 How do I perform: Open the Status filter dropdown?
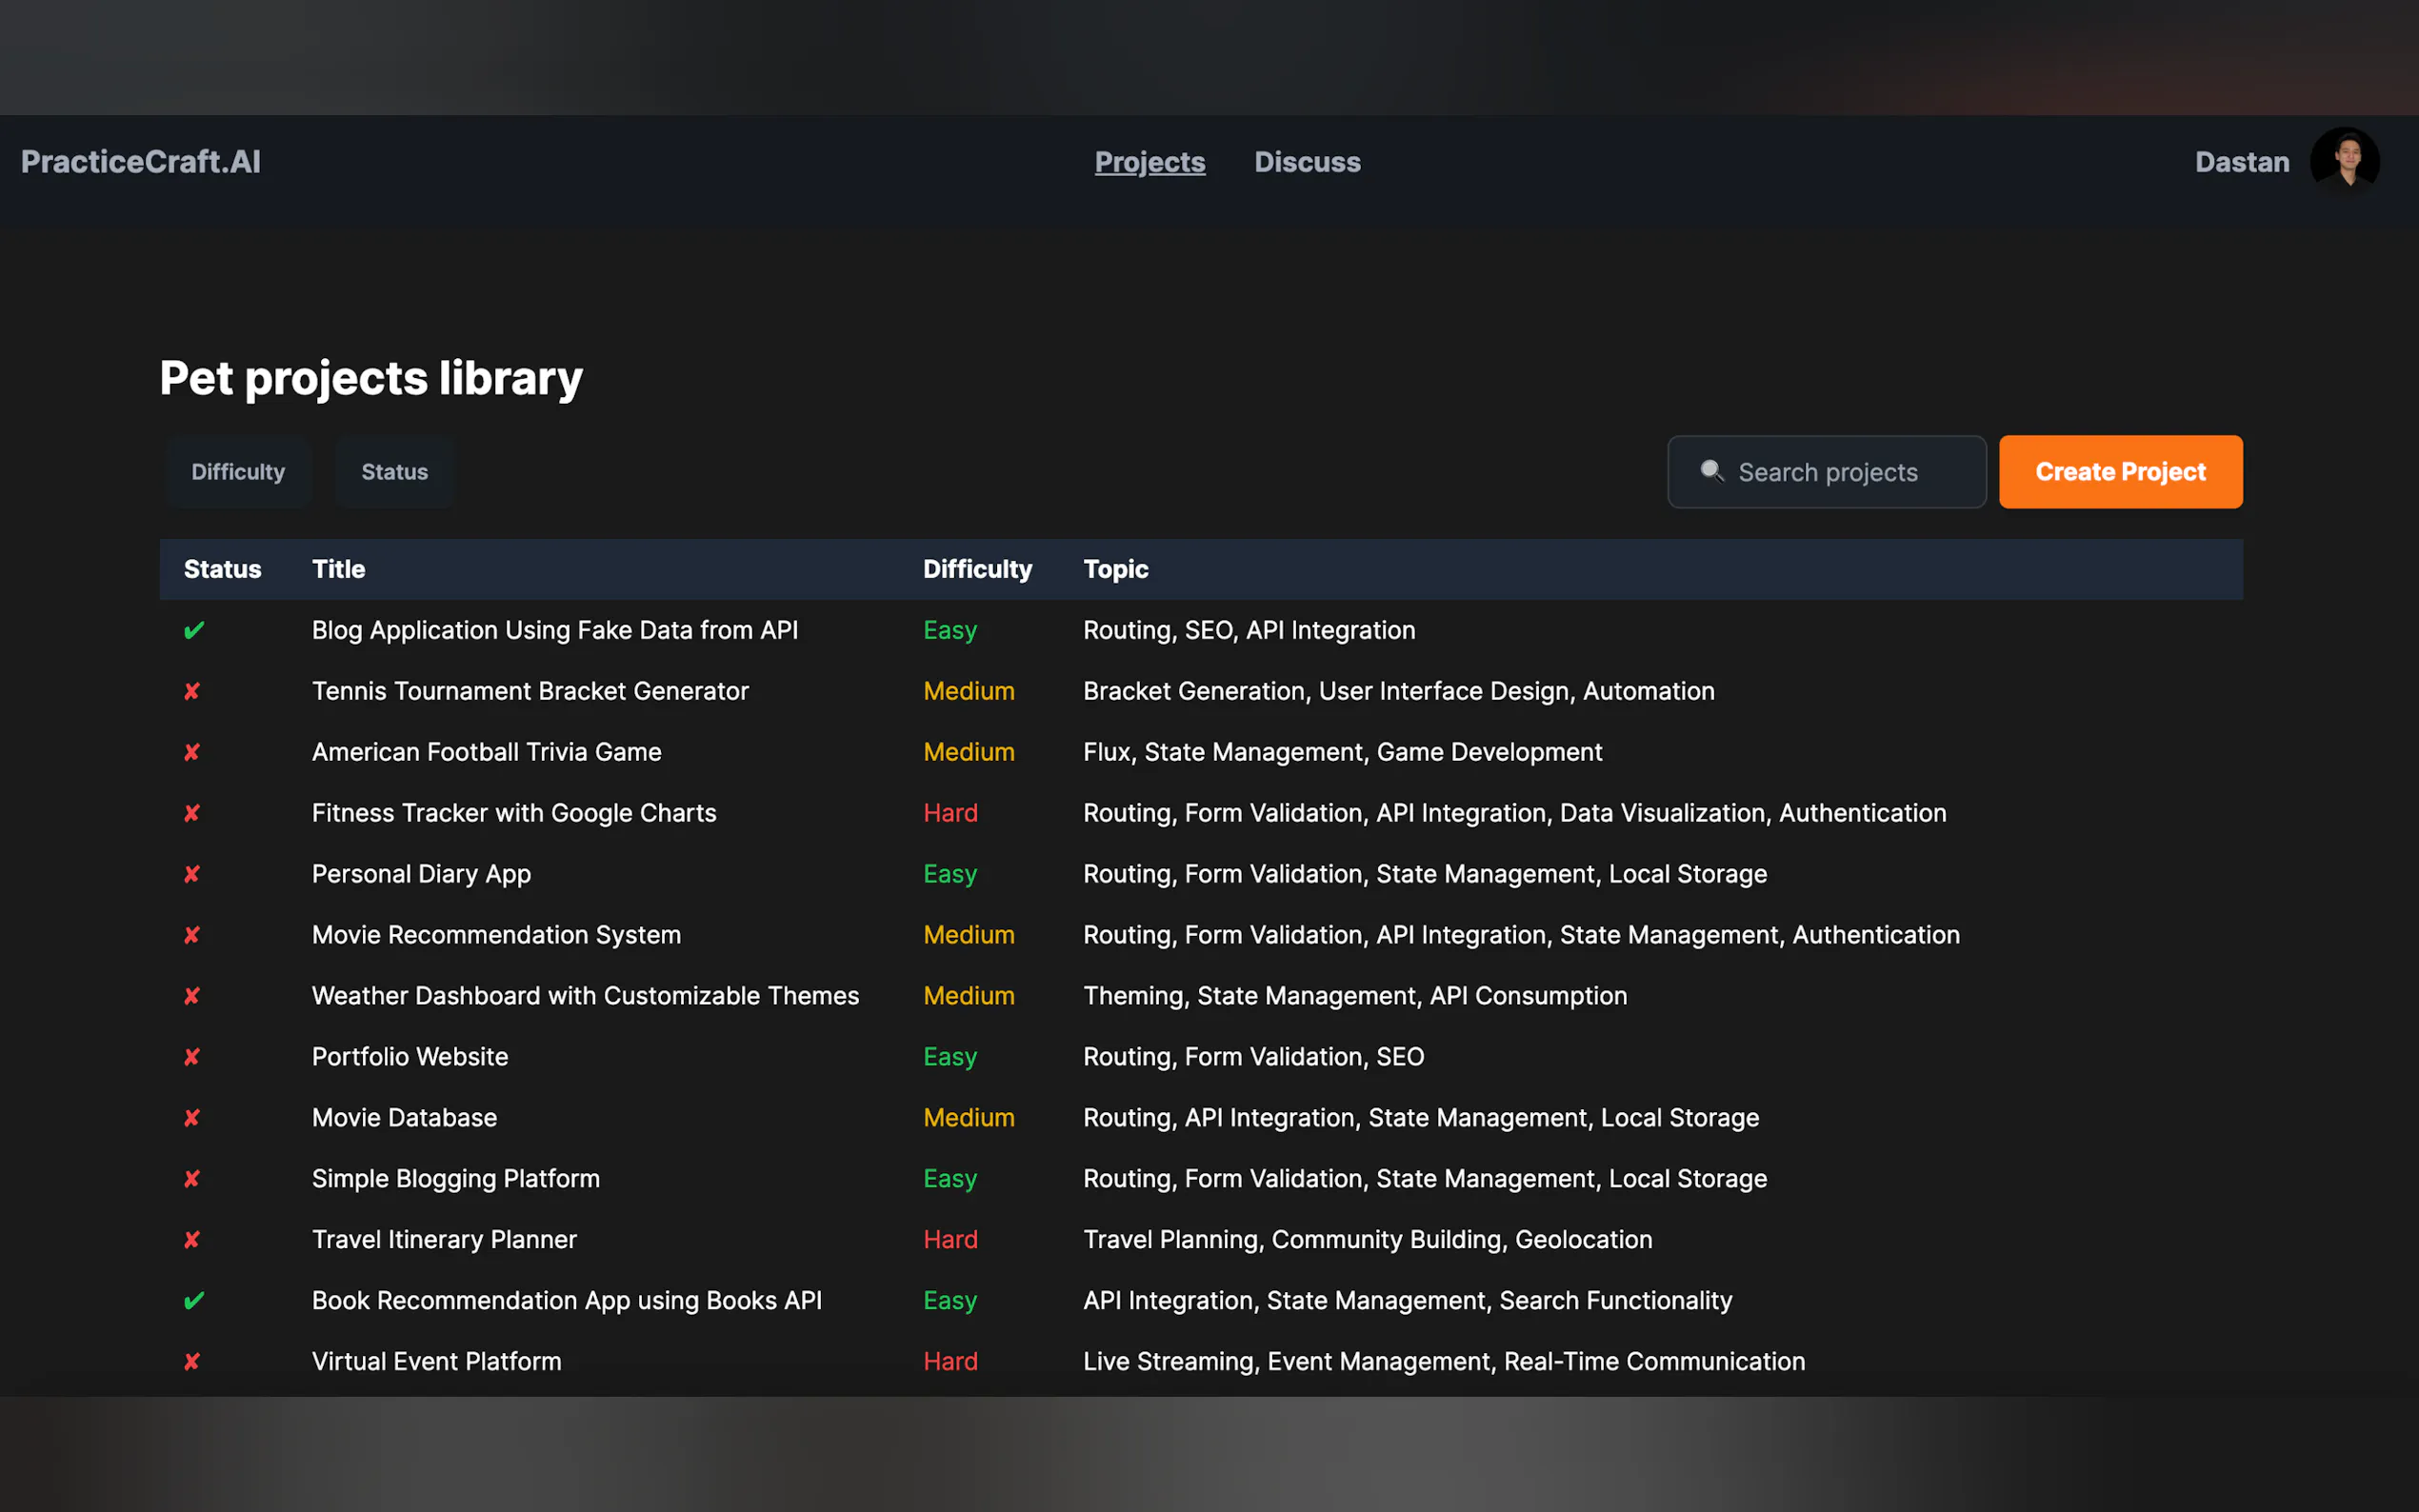[x=394, y=472]
